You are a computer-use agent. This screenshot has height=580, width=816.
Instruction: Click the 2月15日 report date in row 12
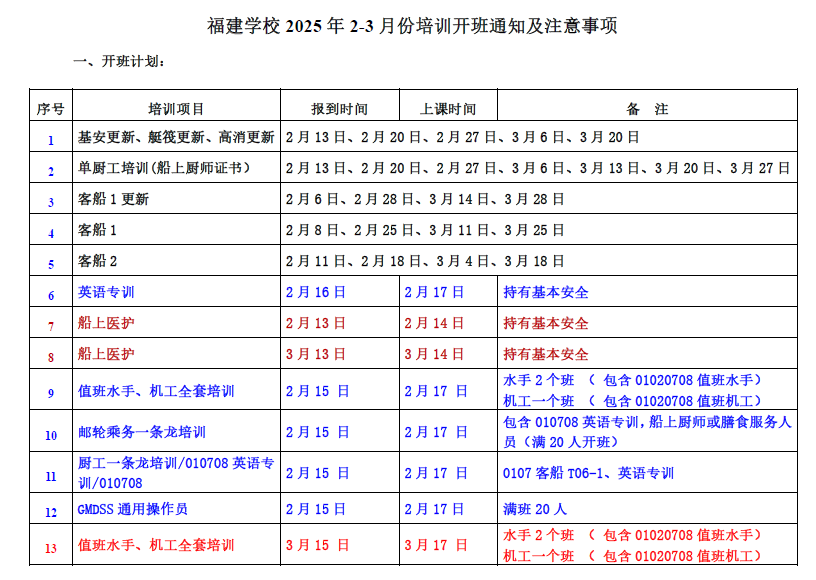point(315,509)
